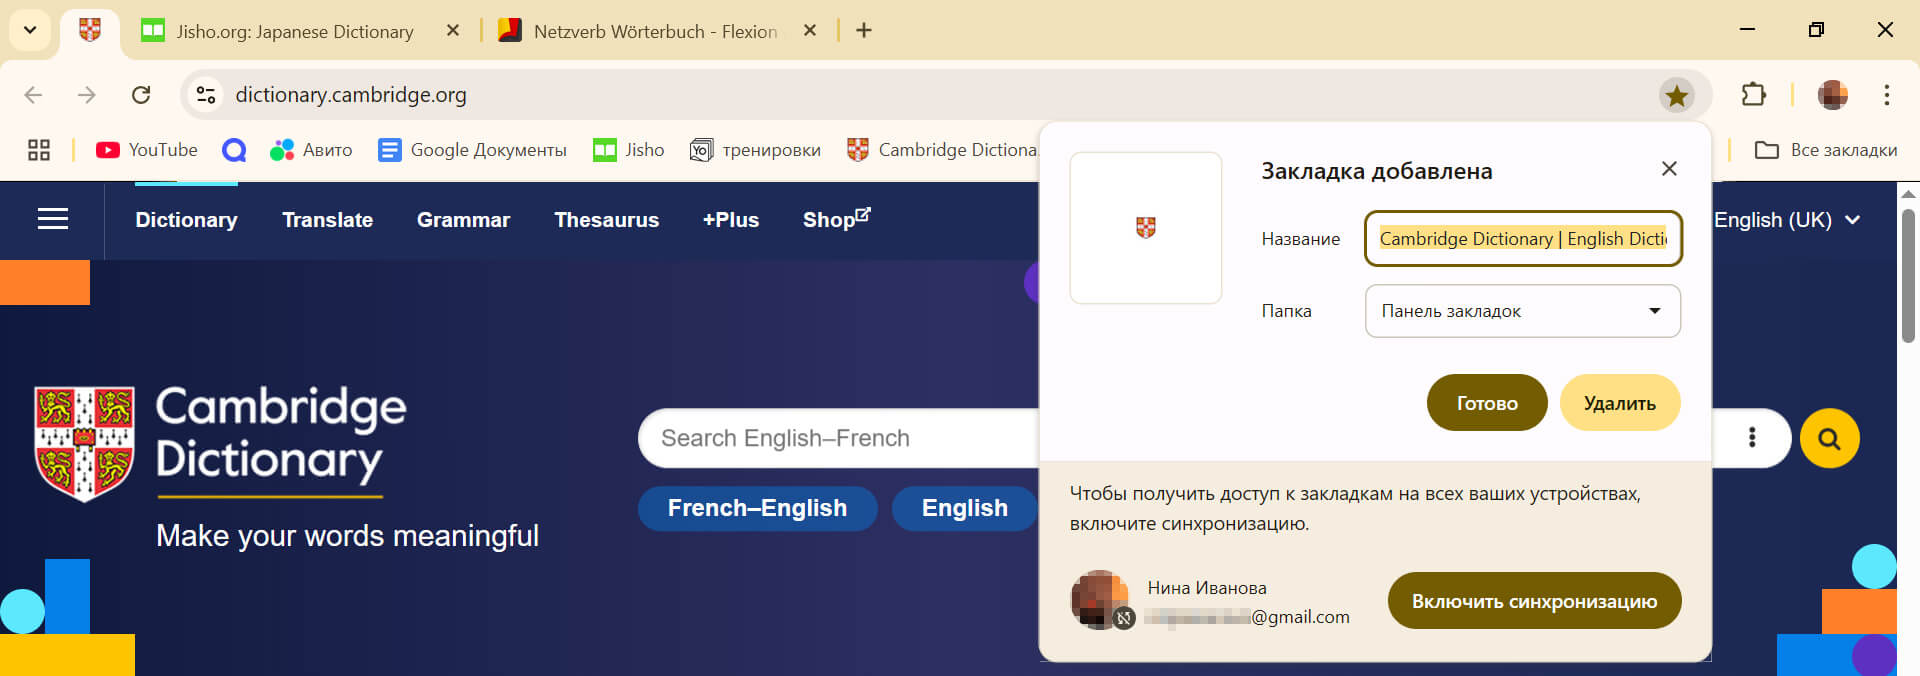Viewport: 1920px width, 676px height.
Task: Open the Jisho bookmark
Action: click(629, 150)
